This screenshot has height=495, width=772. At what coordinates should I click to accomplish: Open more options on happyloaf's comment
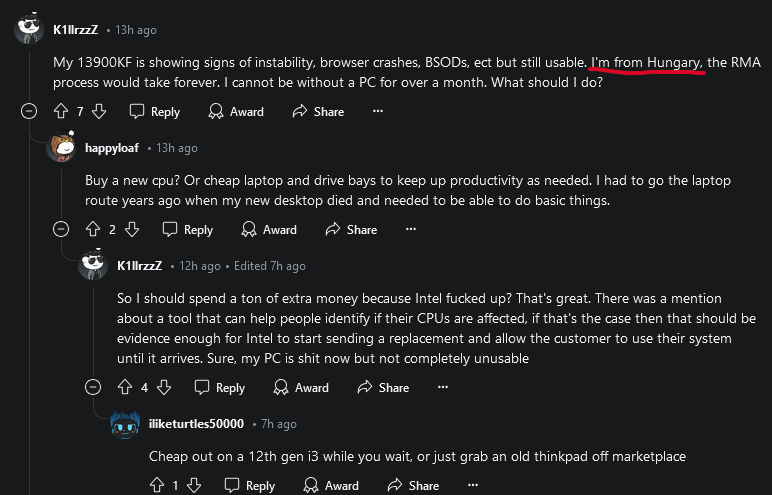coord(411,230)
